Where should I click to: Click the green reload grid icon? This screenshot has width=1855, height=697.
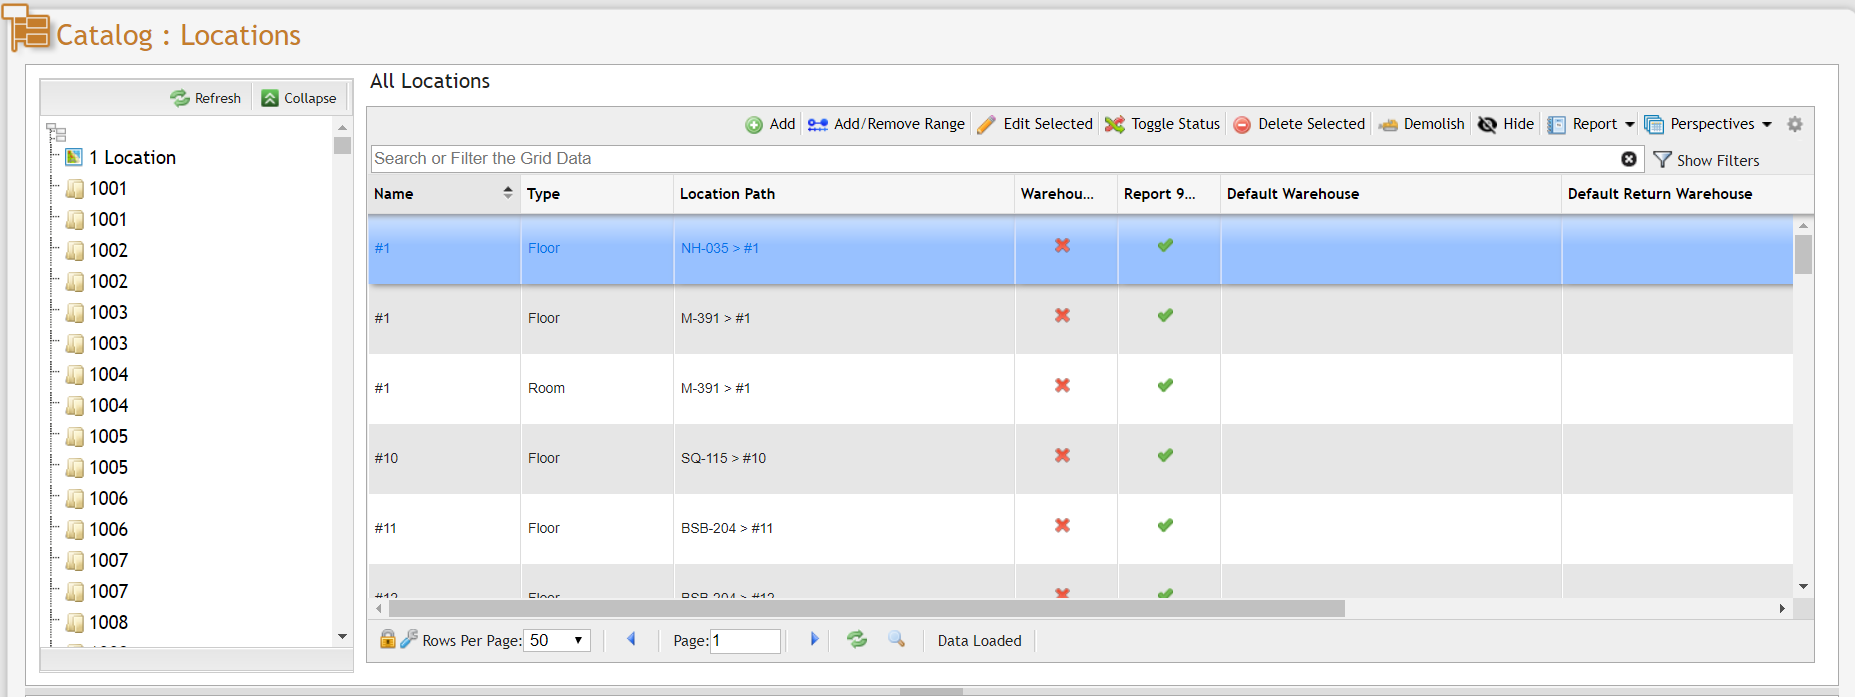click(857, 639)
